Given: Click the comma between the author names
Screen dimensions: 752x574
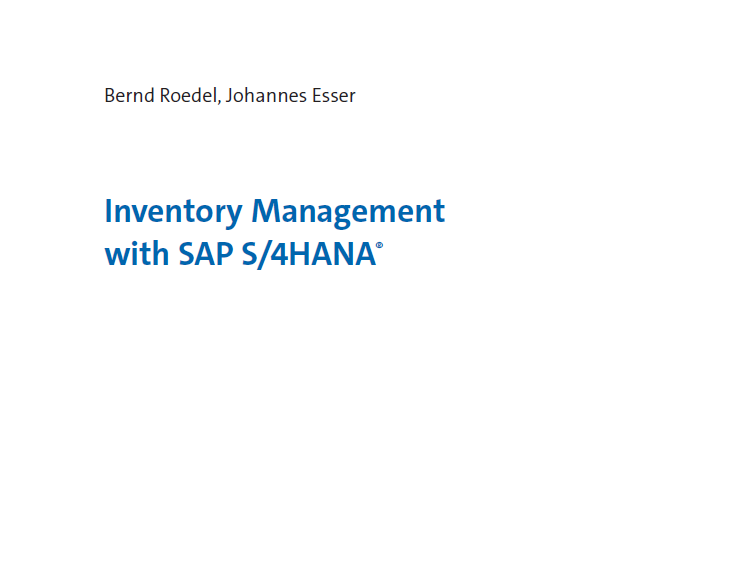Looking at the screenshot, I should (x=212, y=101).
